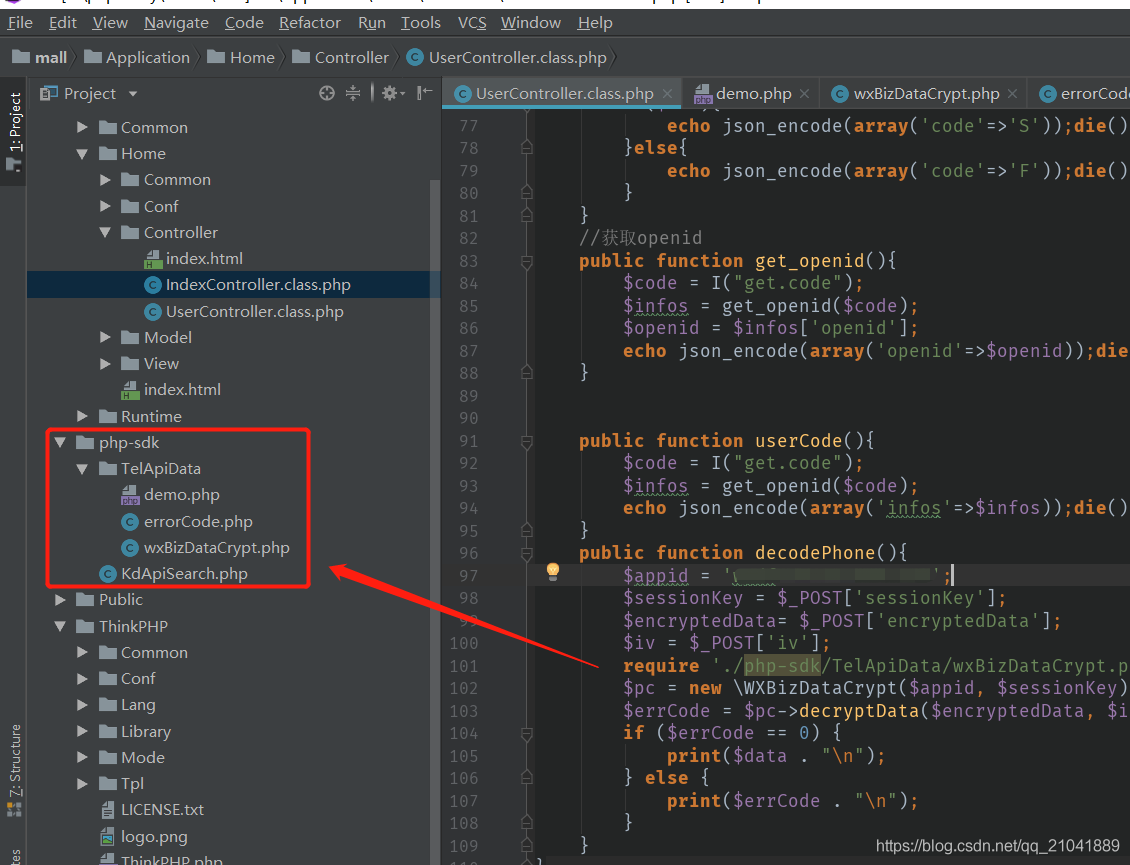Open the Tools menu
This screenshot has width=1130, height=865.
[x=421, y=23]
